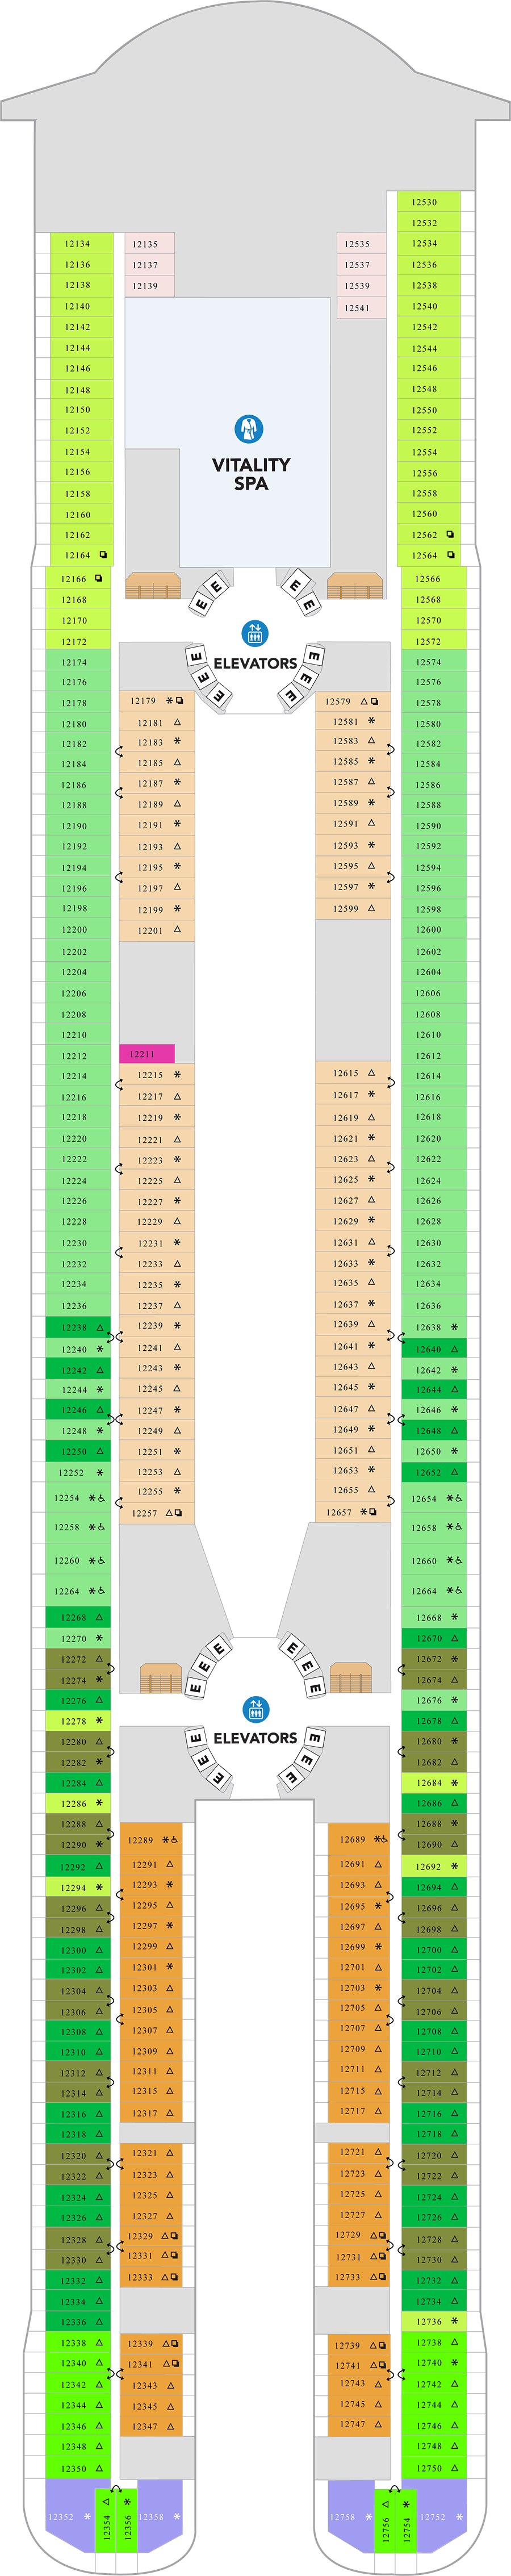Image resolution: width=511 pixels, height=2576 pixels.
Task: Select cabin 12750
Action: (433, 2467)
